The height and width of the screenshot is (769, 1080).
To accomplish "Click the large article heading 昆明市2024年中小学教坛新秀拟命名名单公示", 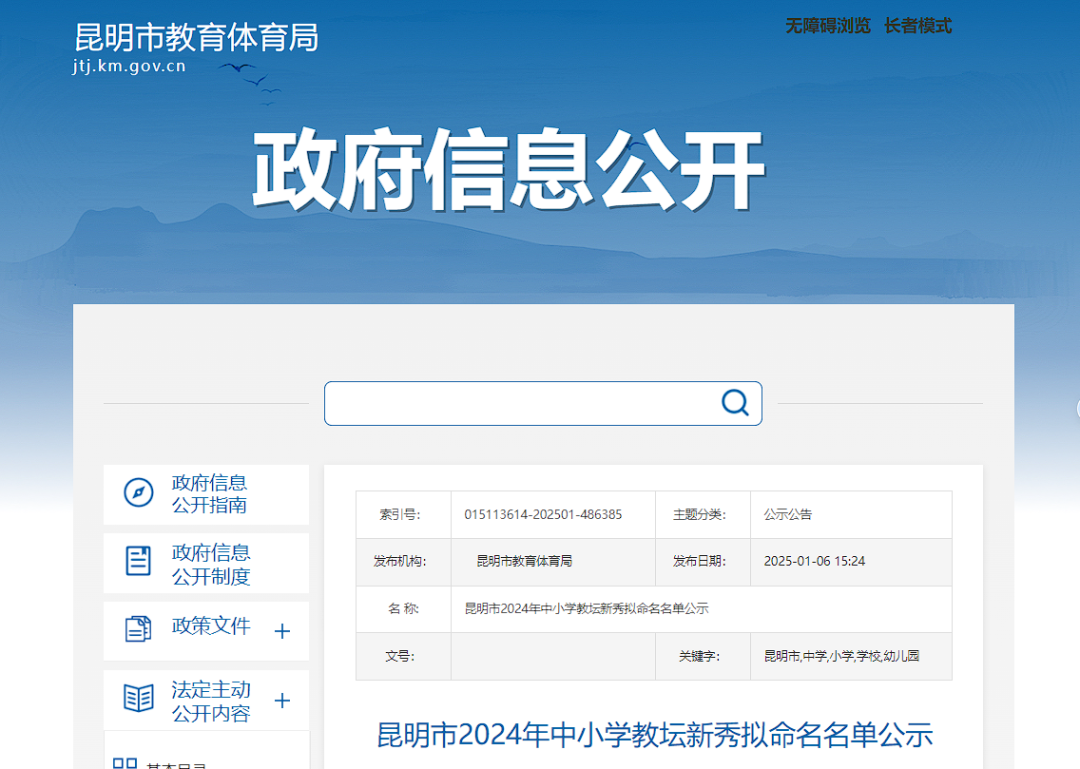I will tap(654, 735).
